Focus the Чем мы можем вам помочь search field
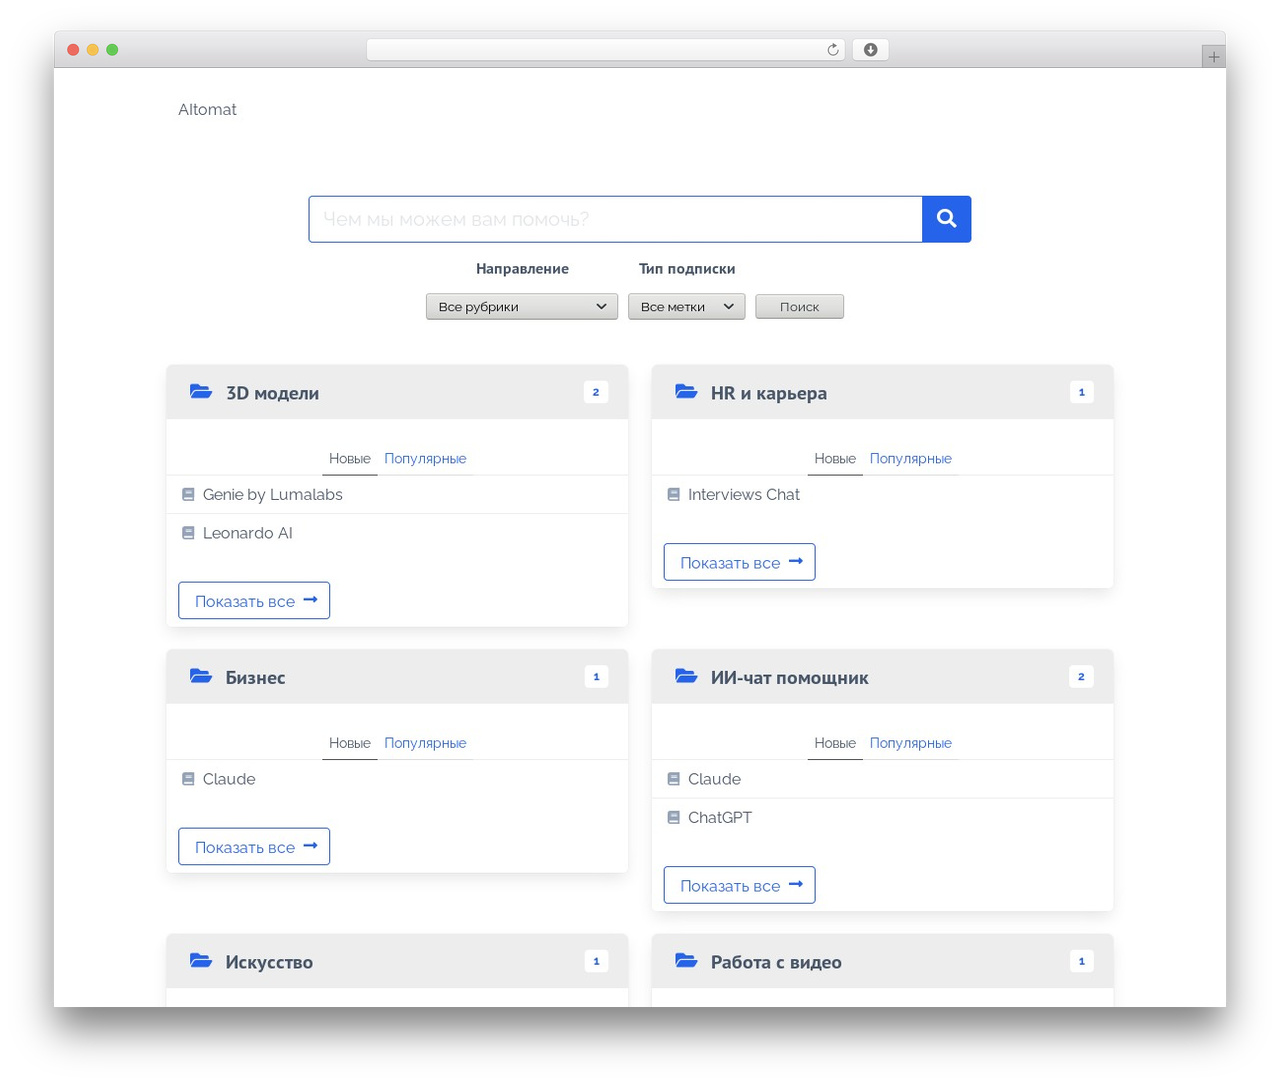This screenshot has height=1084, width=1280. [615, 219]
